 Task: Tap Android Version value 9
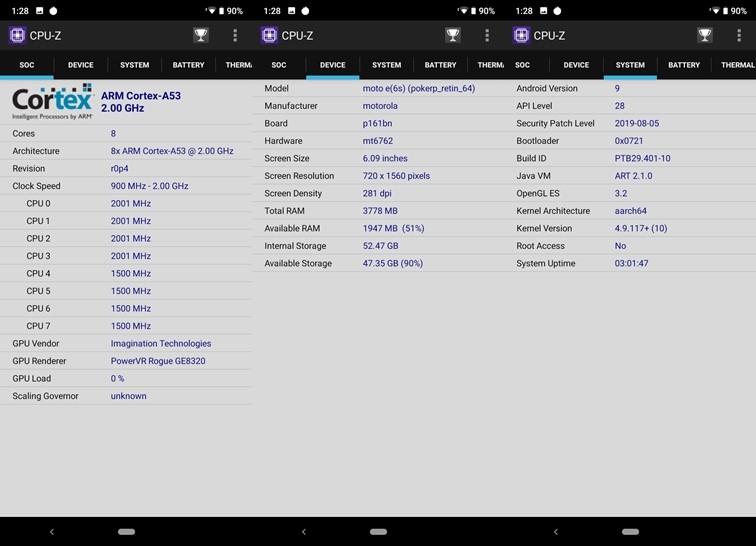coord(617,88)
